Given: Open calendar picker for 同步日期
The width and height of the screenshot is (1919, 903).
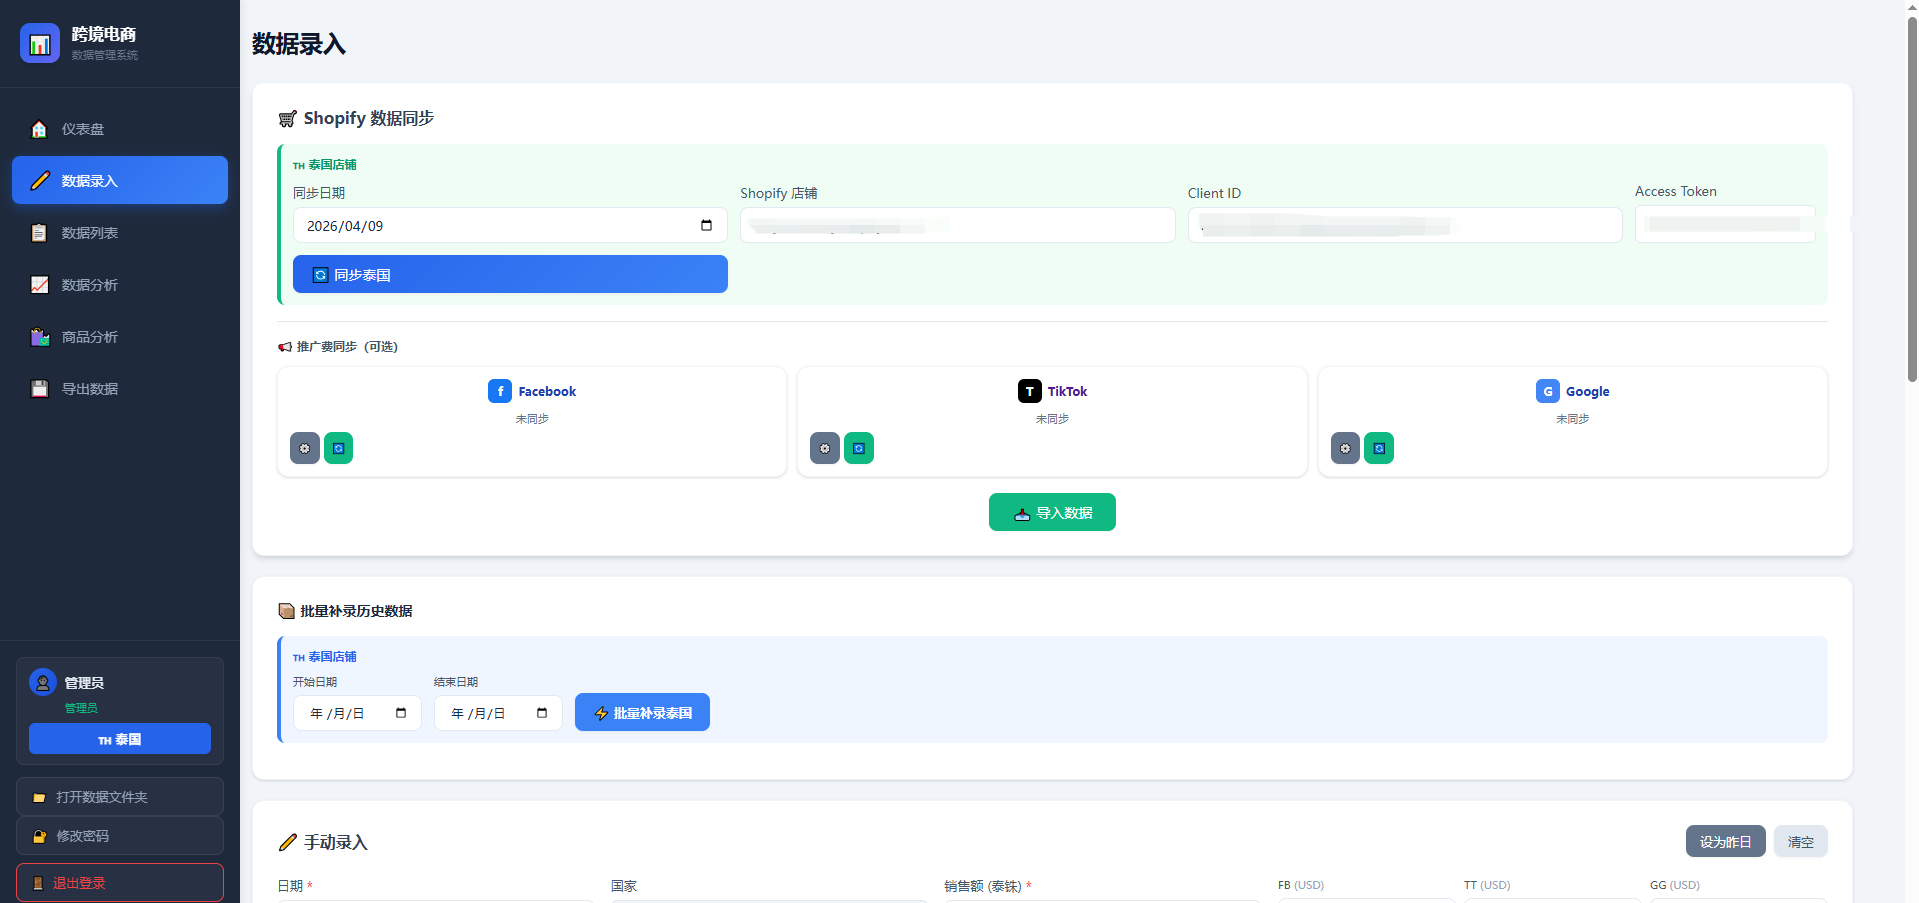Looking at the screenshot, I should [x=706, y=225].
